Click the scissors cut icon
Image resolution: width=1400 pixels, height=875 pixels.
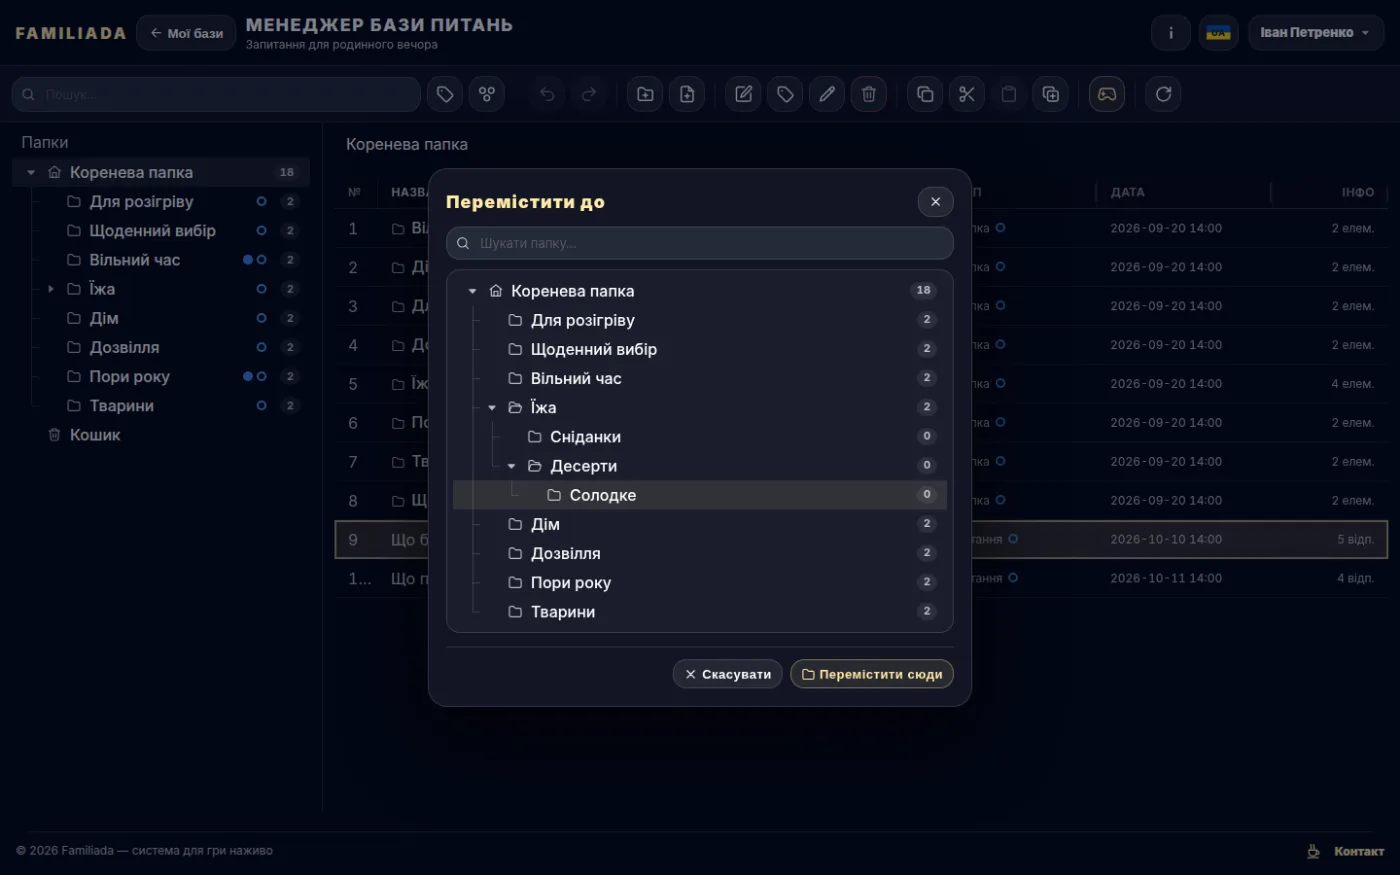click(x=966, y=94)
